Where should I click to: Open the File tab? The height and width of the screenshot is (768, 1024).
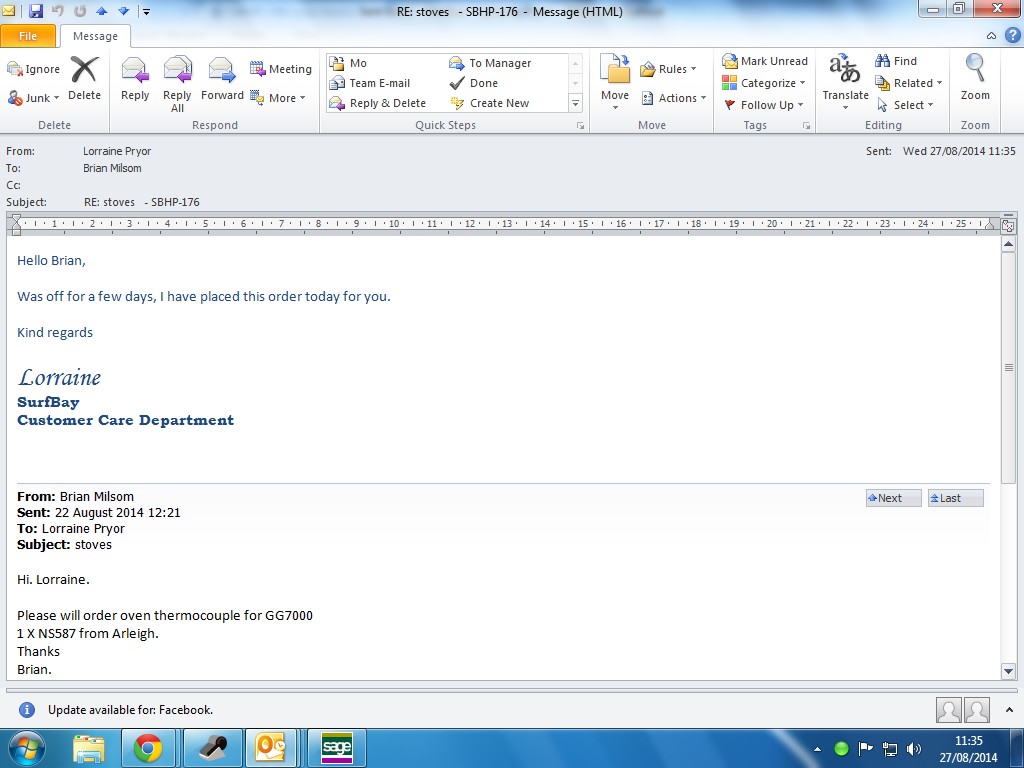pos(28,36)
